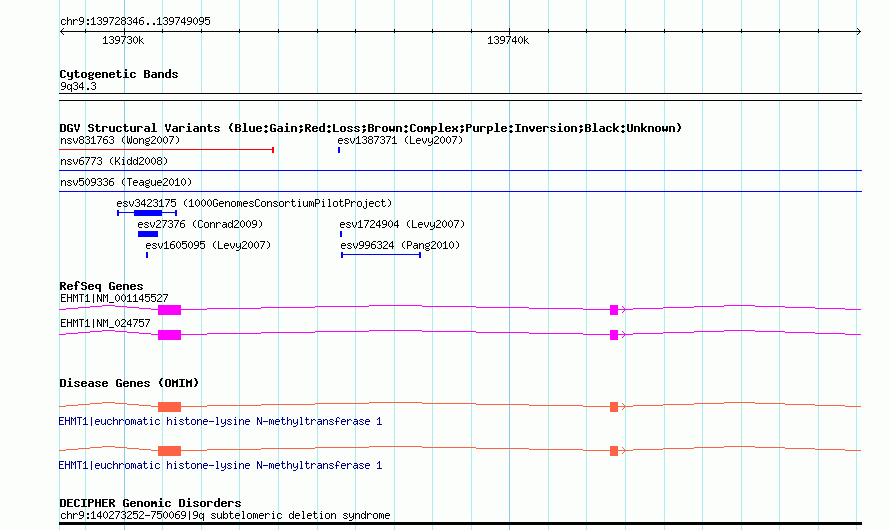The width and height of the screenshot is (890, 530).
Task: Select the blue esv996324 variant span bar
Action: point(381,255)
